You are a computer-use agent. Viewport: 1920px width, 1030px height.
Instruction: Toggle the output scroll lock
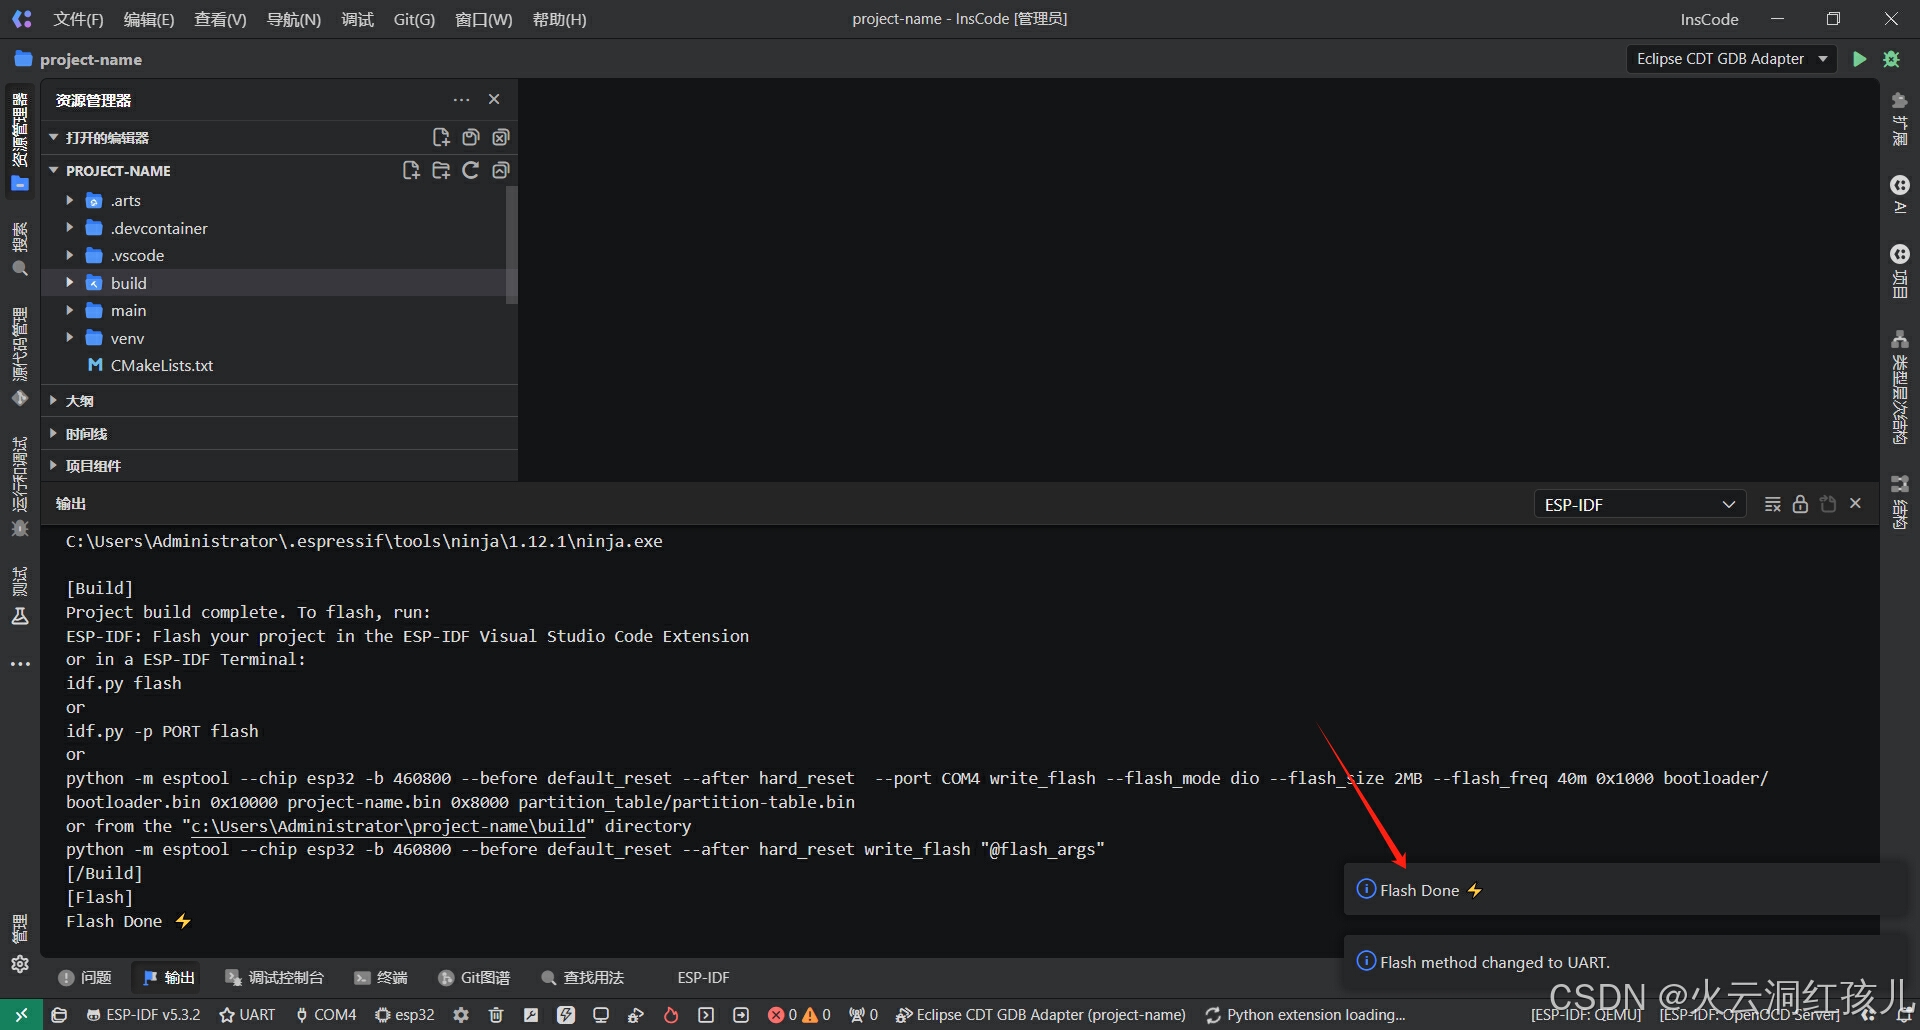1800,504
